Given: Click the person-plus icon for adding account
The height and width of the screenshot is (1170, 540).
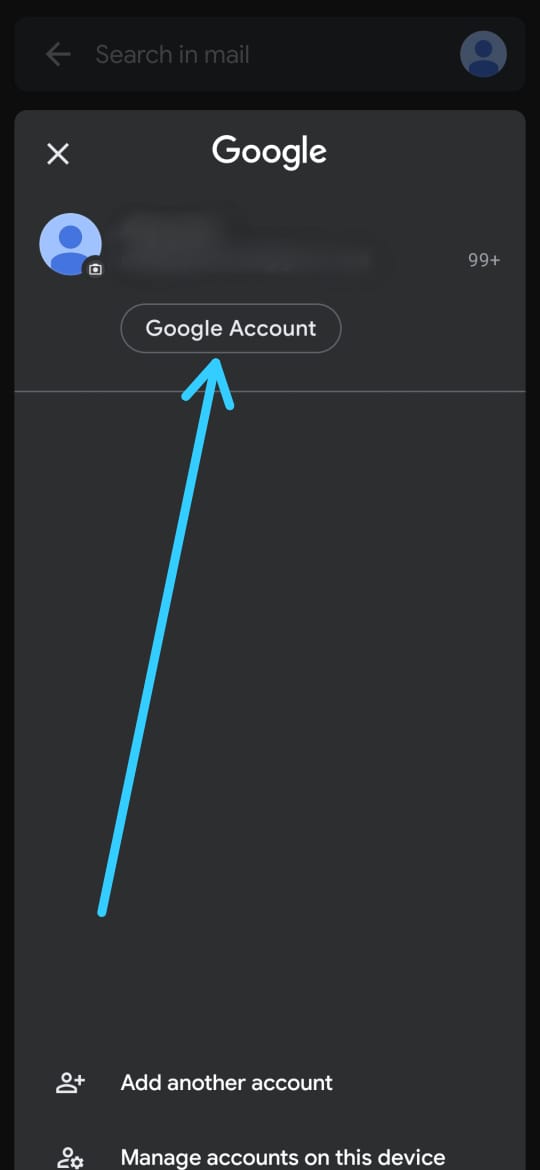Looking at the screenshot, I should [71, 1083].
